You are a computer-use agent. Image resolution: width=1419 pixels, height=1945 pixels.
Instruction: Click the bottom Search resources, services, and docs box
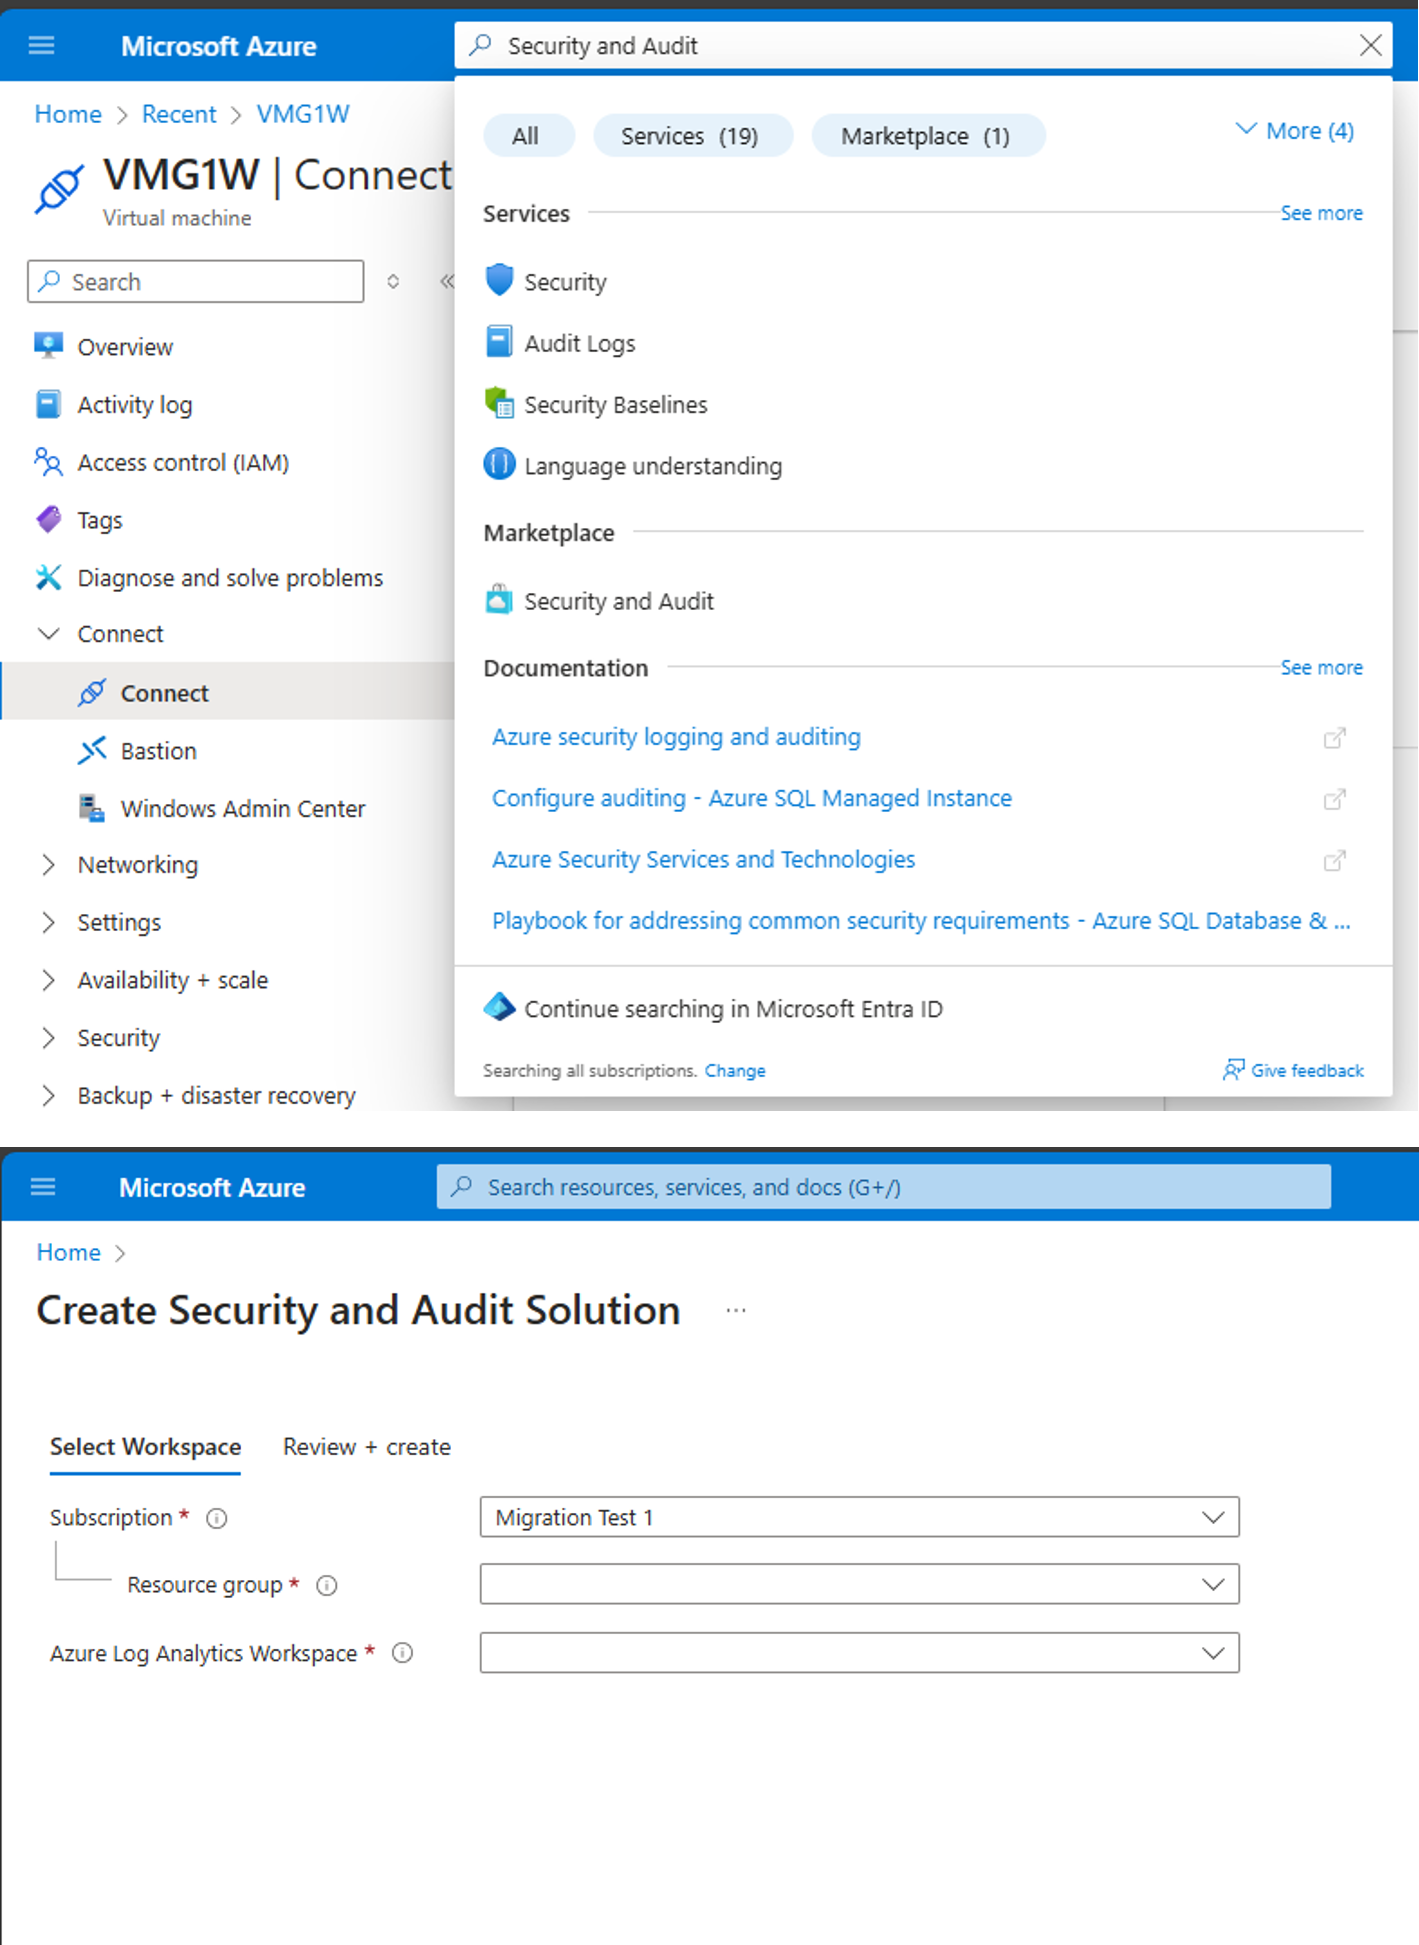(x=883, y=1187)
